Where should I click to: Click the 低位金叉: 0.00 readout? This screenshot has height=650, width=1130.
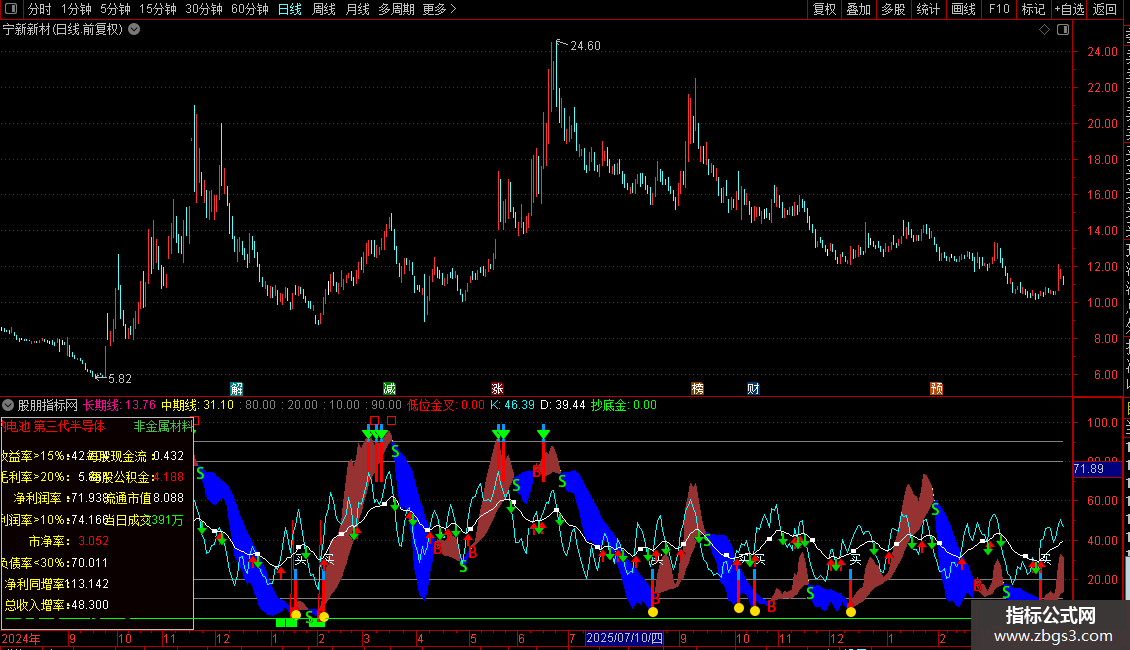pos(445,405)
